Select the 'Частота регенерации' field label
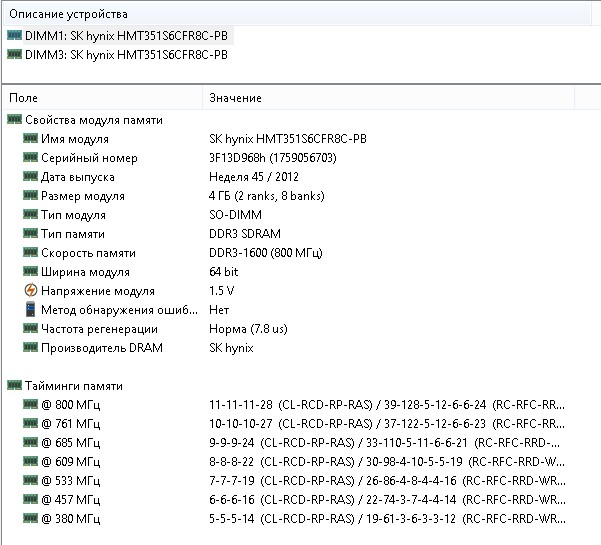 [x=99, y=329]
